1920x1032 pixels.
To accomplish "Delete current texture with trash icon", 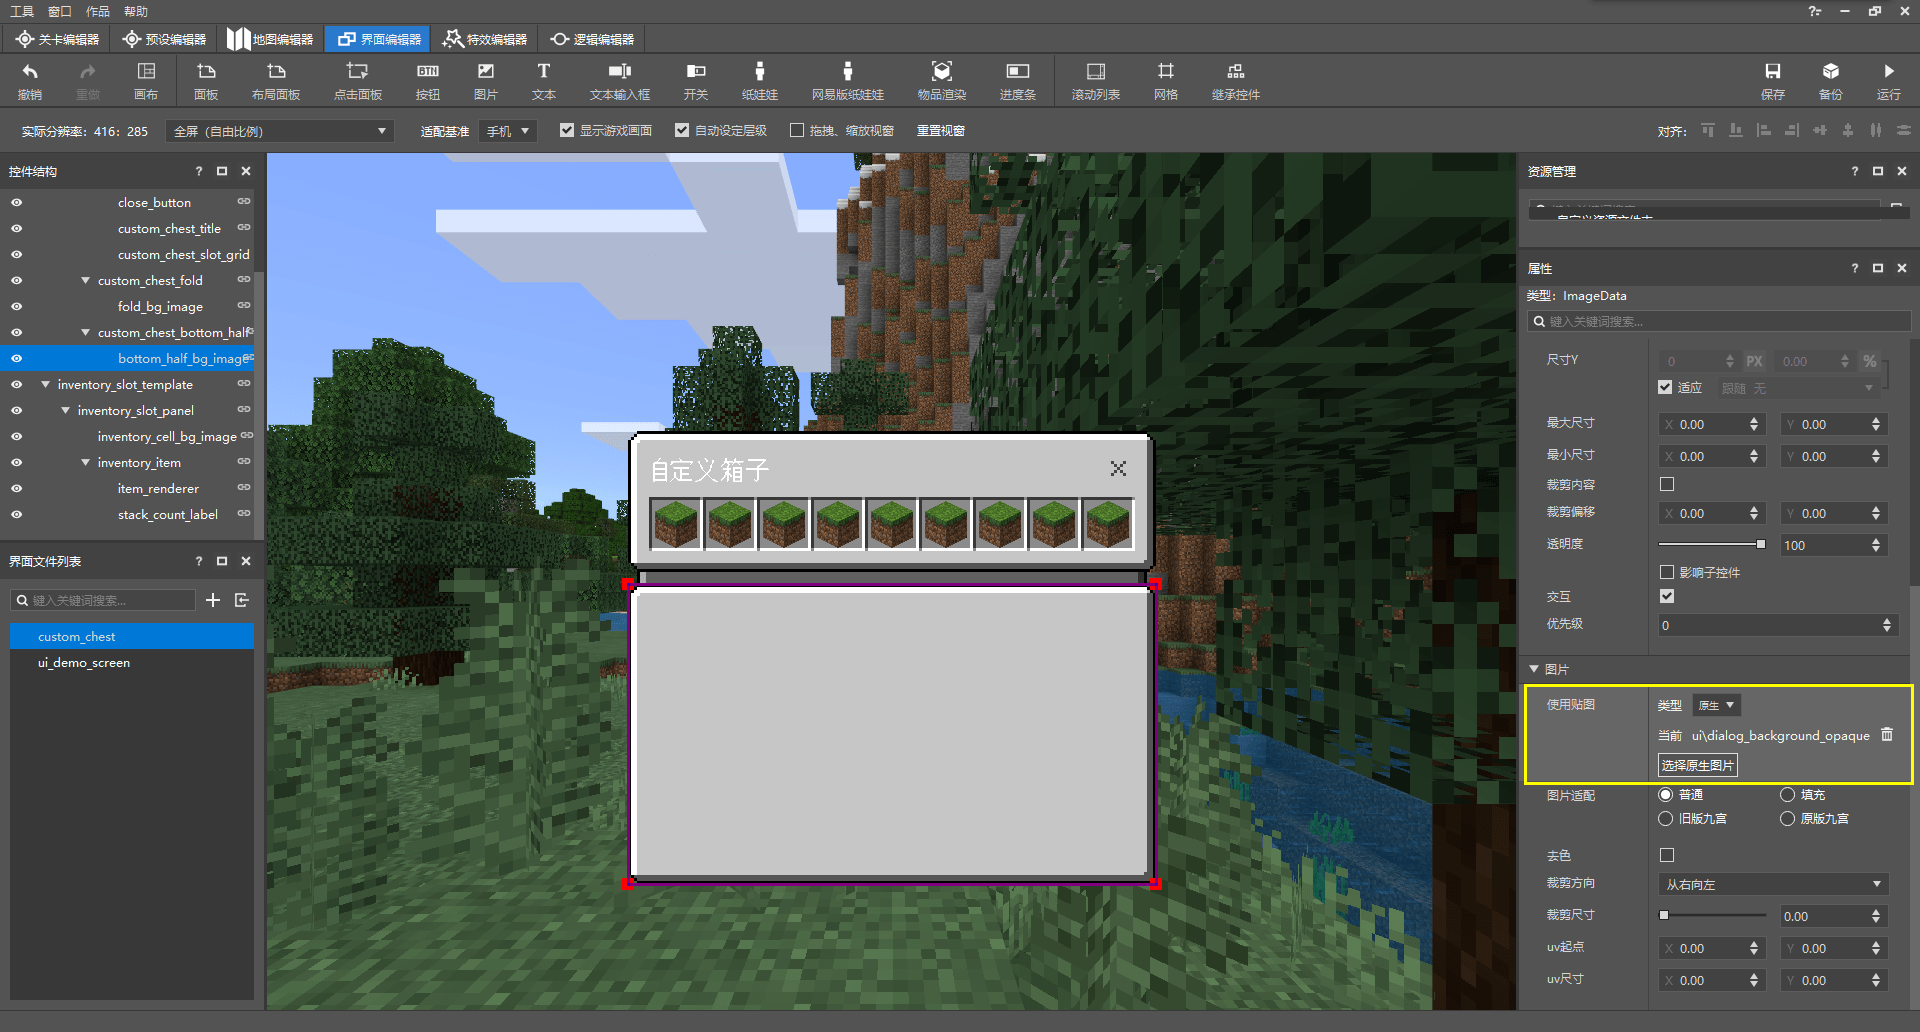I will tap(1887, 734).
